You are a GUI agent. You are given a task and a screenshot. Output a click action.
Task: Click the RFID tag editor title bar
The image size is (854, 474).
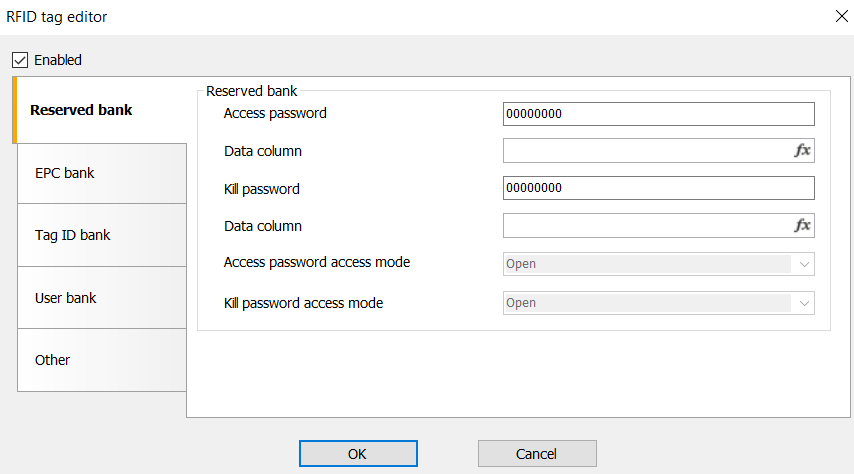coord(400,16)
